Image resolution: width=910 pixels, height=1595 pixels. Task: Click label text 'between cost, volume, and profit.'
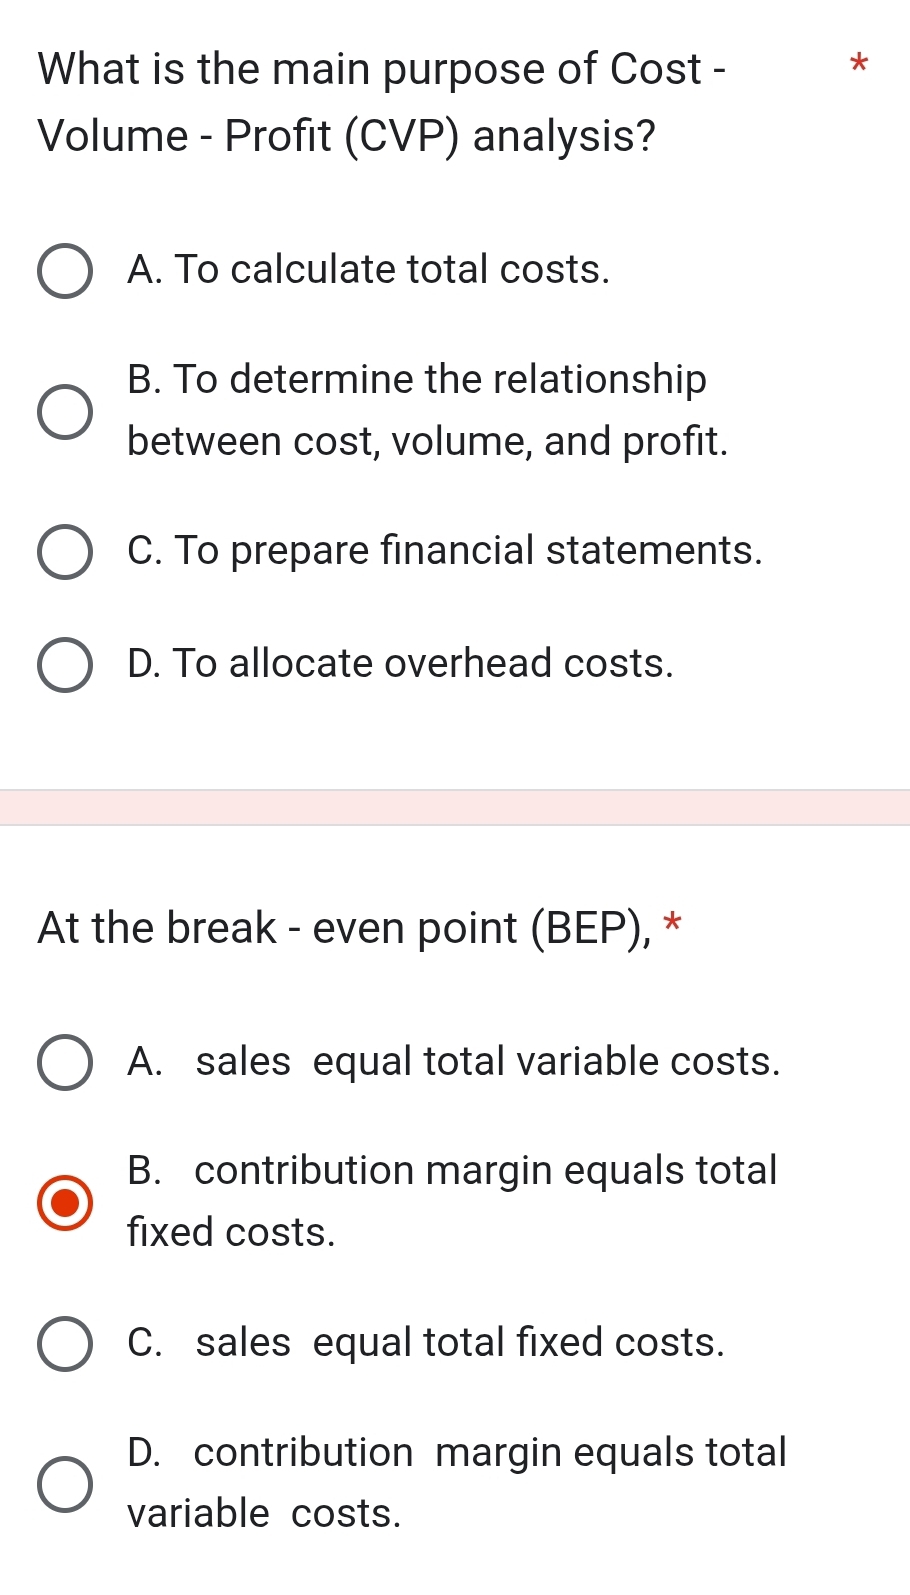click(427, 441)
